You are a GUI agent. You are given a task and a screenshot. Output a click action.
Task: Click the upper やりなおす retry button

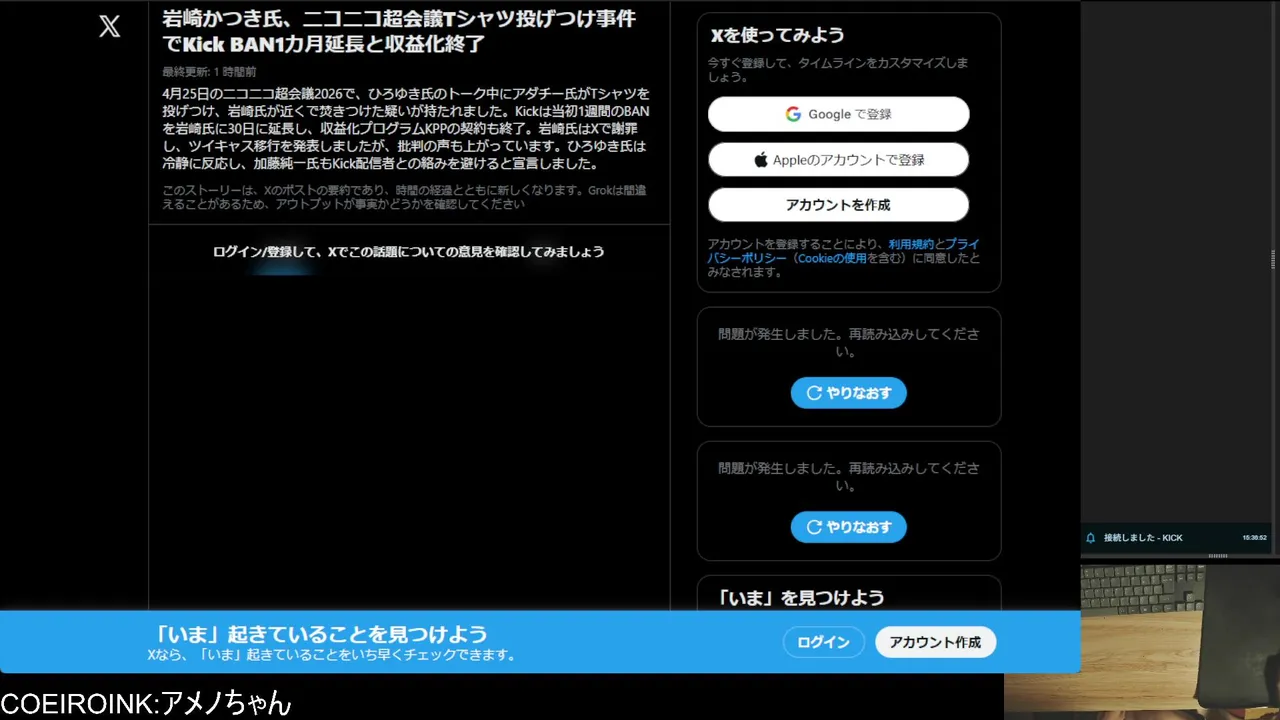pos(848,393)
